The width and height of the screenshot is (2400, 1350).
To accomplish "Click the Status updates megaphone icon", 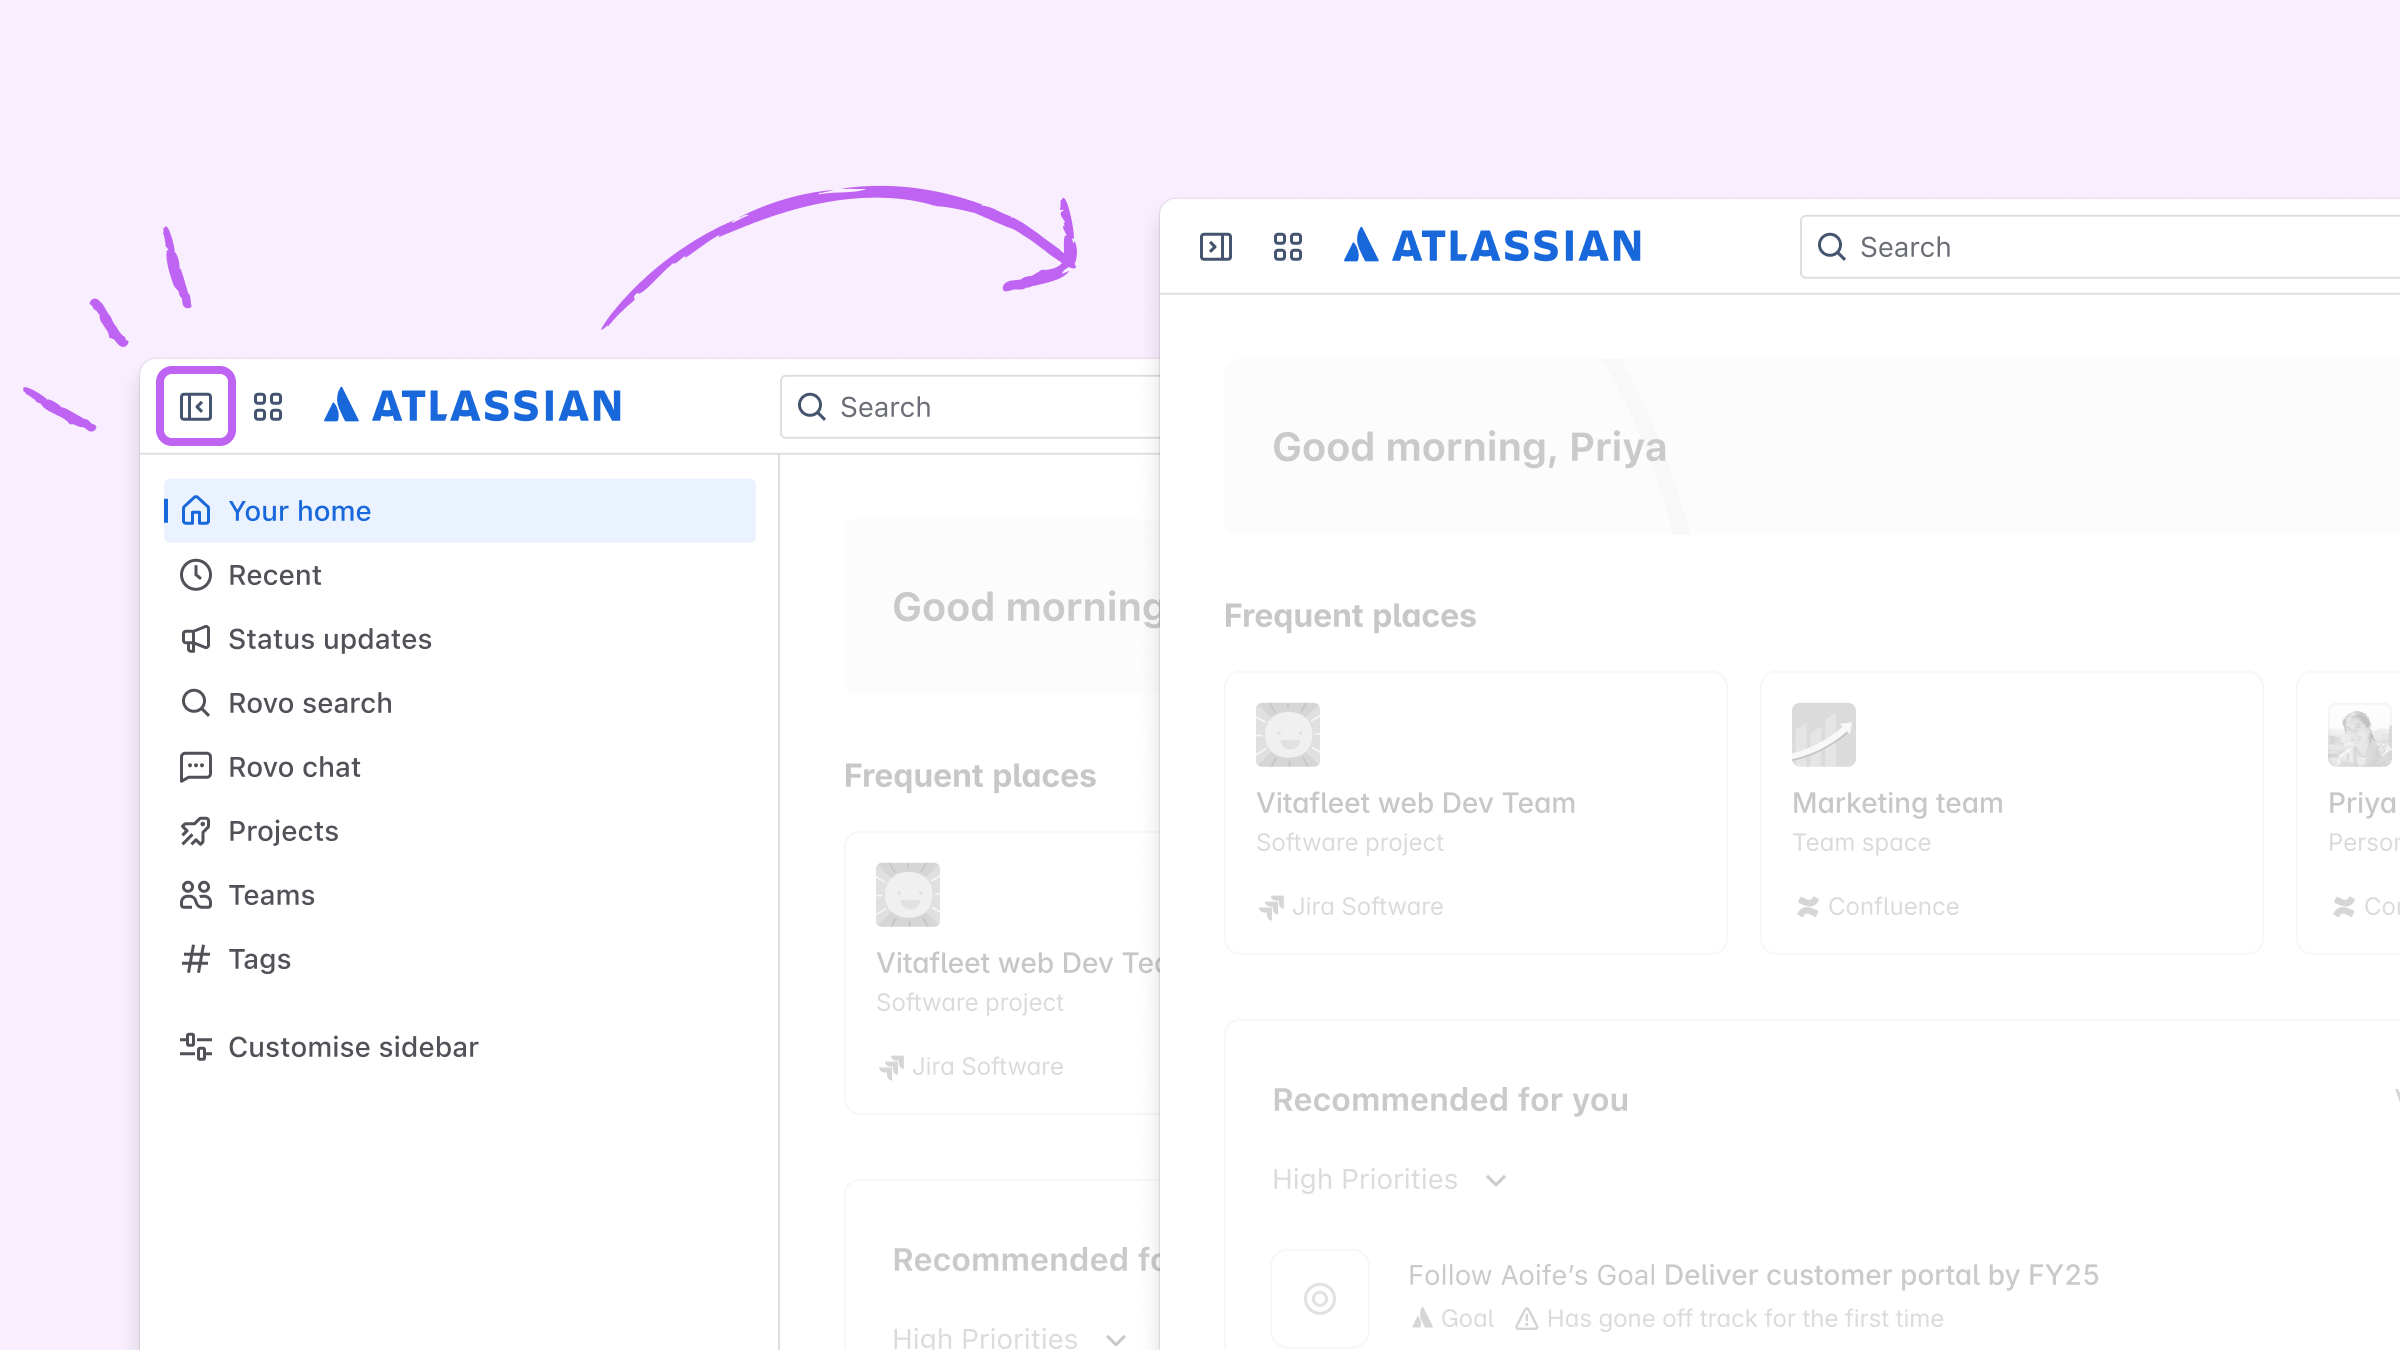I will coord(195,640).
